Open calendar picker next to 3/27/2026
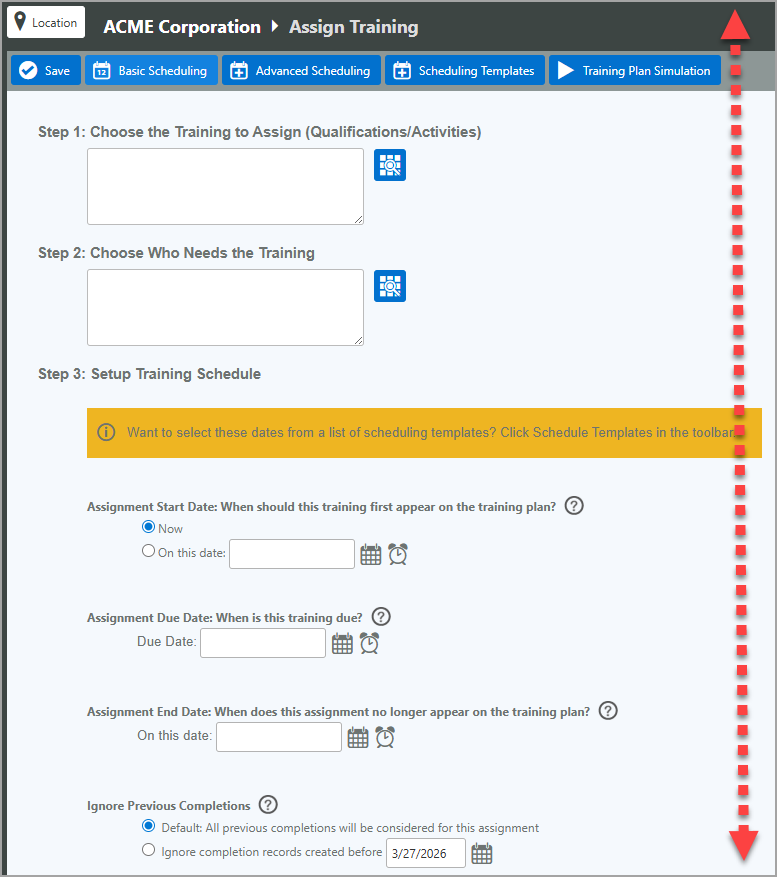The height and width of the screenshot is (877, 777). (x=482, y=854)
